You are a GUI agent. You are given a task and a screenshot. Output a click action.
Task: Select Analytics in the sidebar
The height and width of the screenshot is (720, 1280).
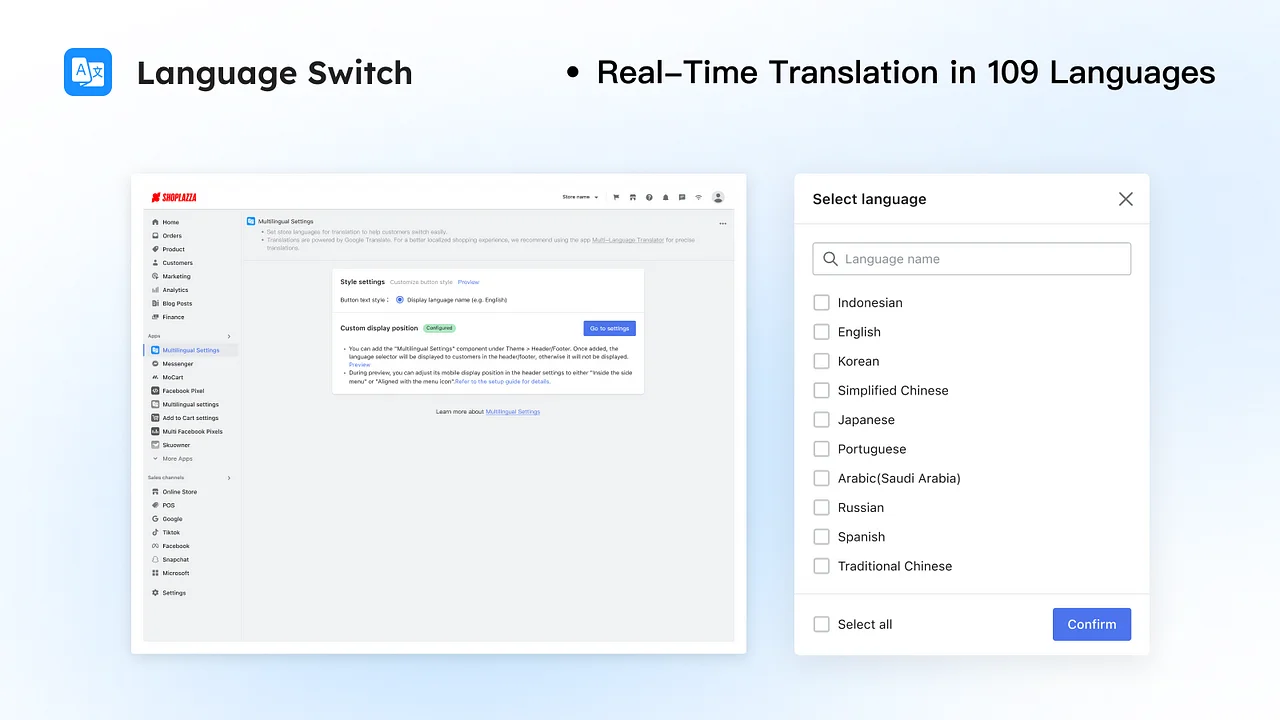click(175, 289)
